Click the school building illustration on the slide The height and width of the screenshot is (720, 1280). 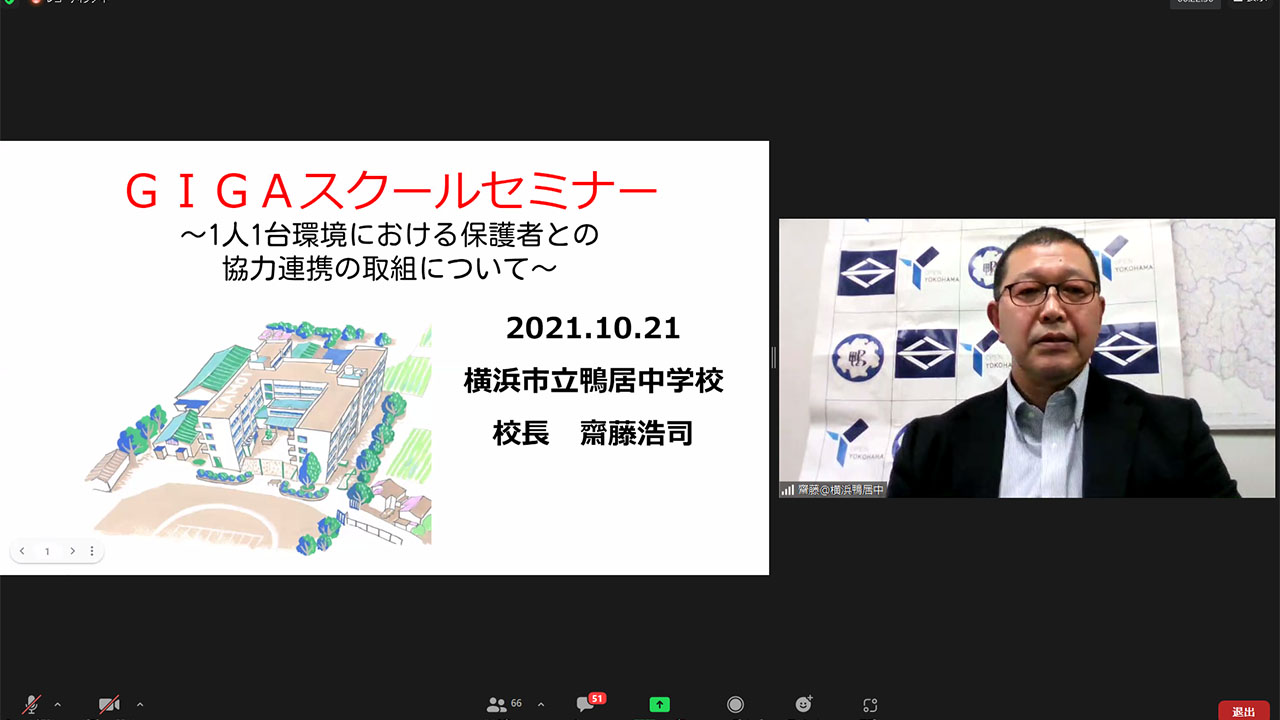[x=258, y=438]
